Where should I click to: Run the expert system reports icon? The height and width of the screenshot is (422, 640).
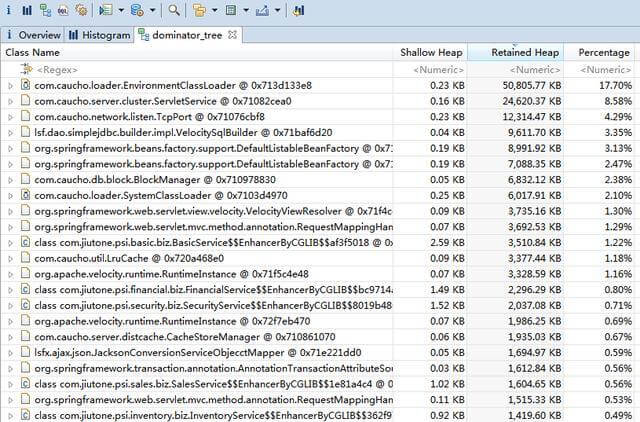[x=106, y=10]
